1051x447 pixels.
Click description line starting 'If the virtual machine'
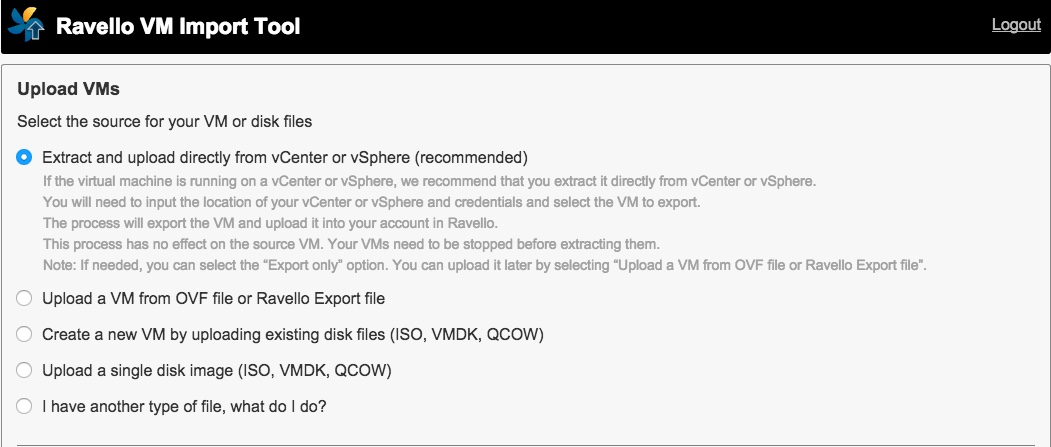point(430,182)
